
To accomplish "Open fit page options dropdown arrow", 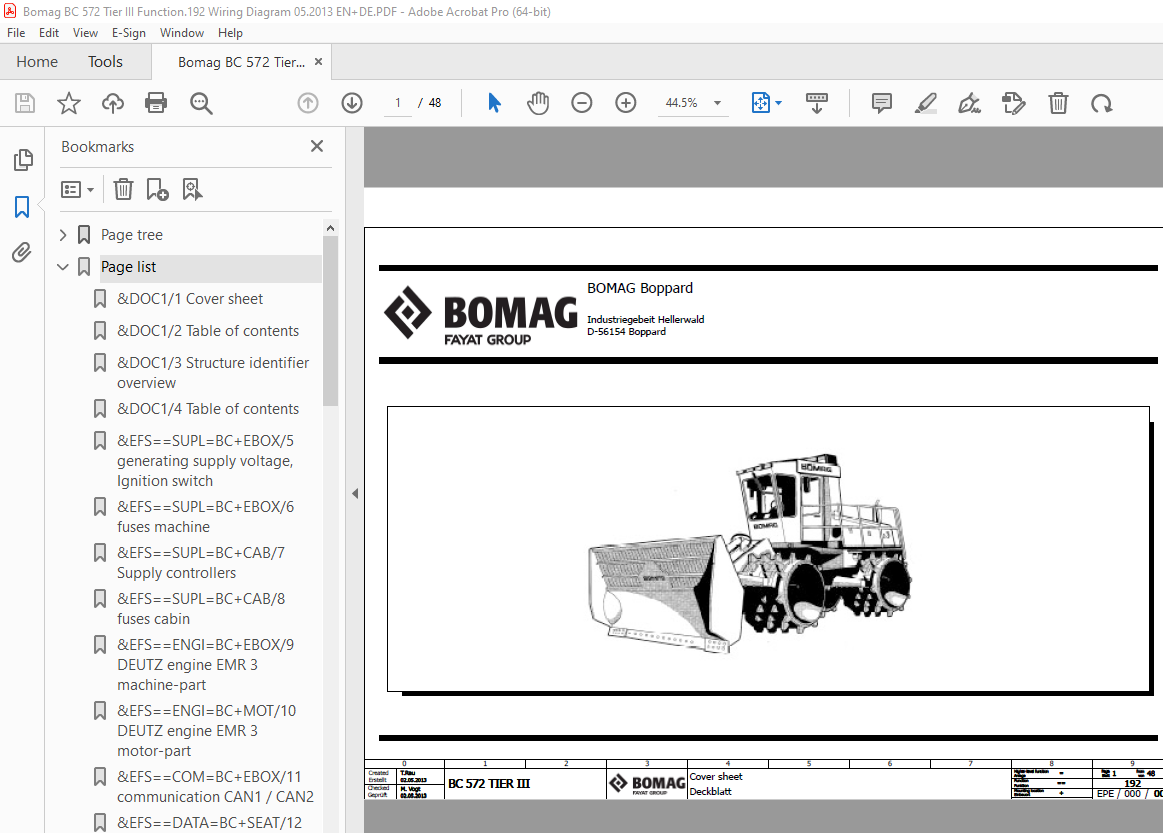I will click(778, 103).
